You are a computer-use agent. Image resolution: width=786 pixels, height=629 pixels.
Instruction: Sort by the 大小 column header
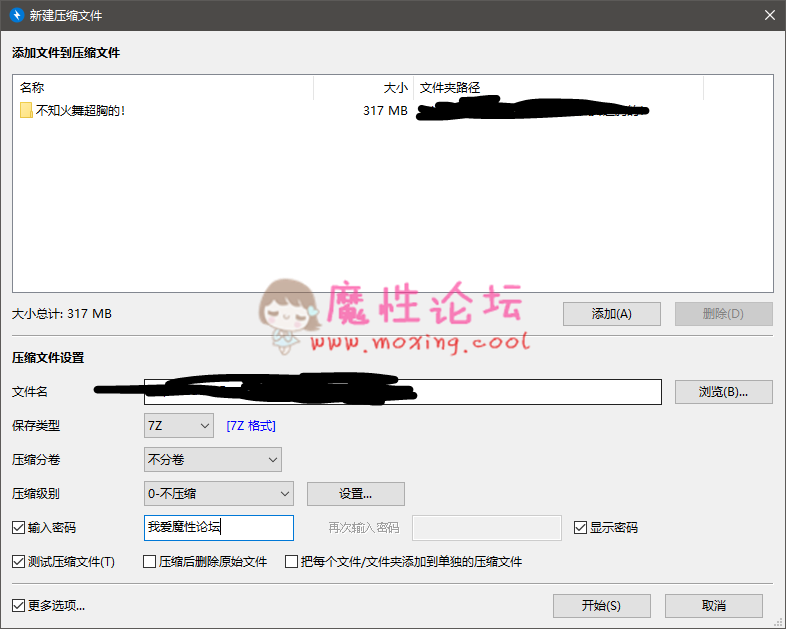tap(363, 88)
